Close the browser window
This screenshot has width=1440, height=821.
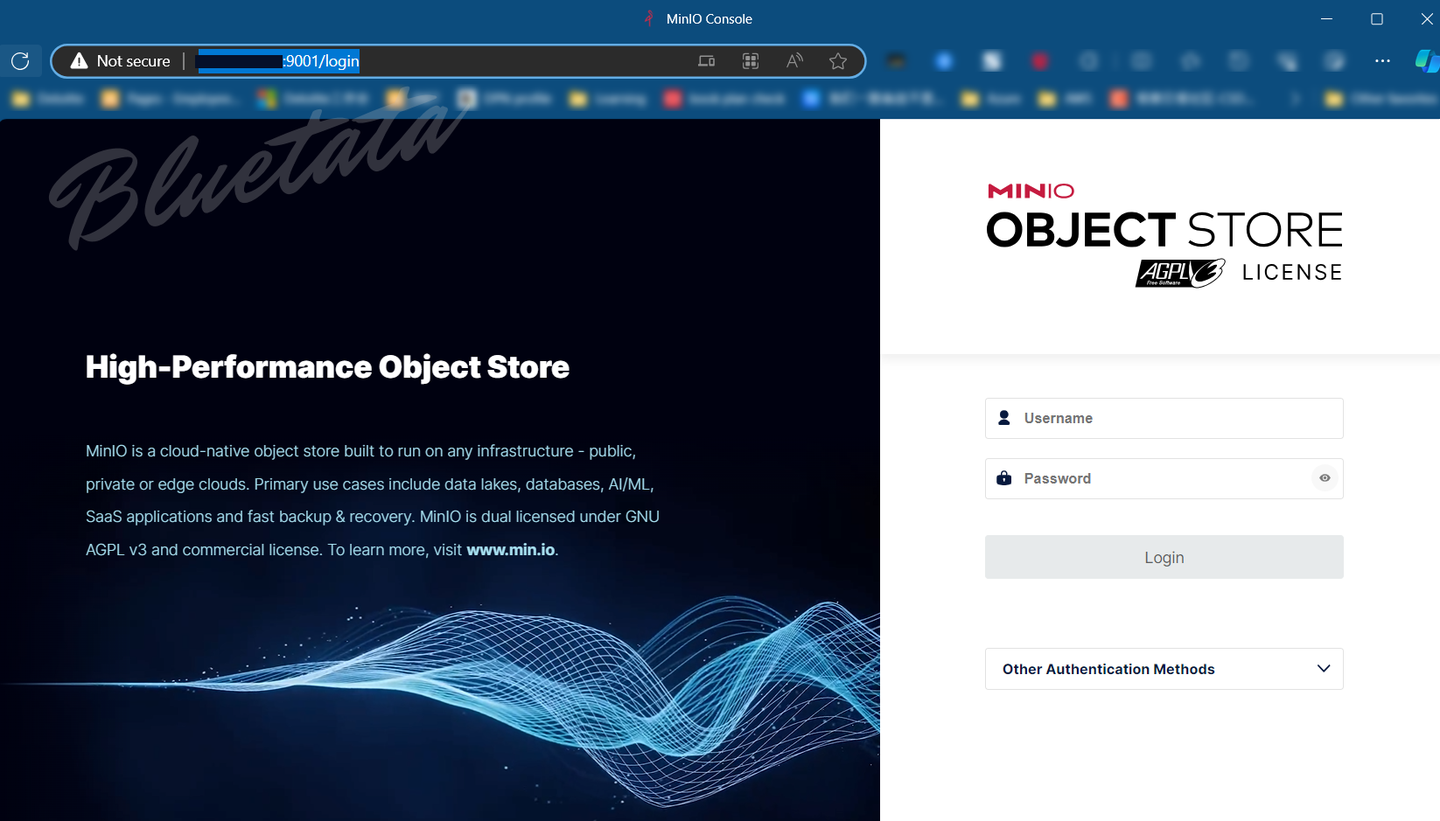(x=1425, y=19)
